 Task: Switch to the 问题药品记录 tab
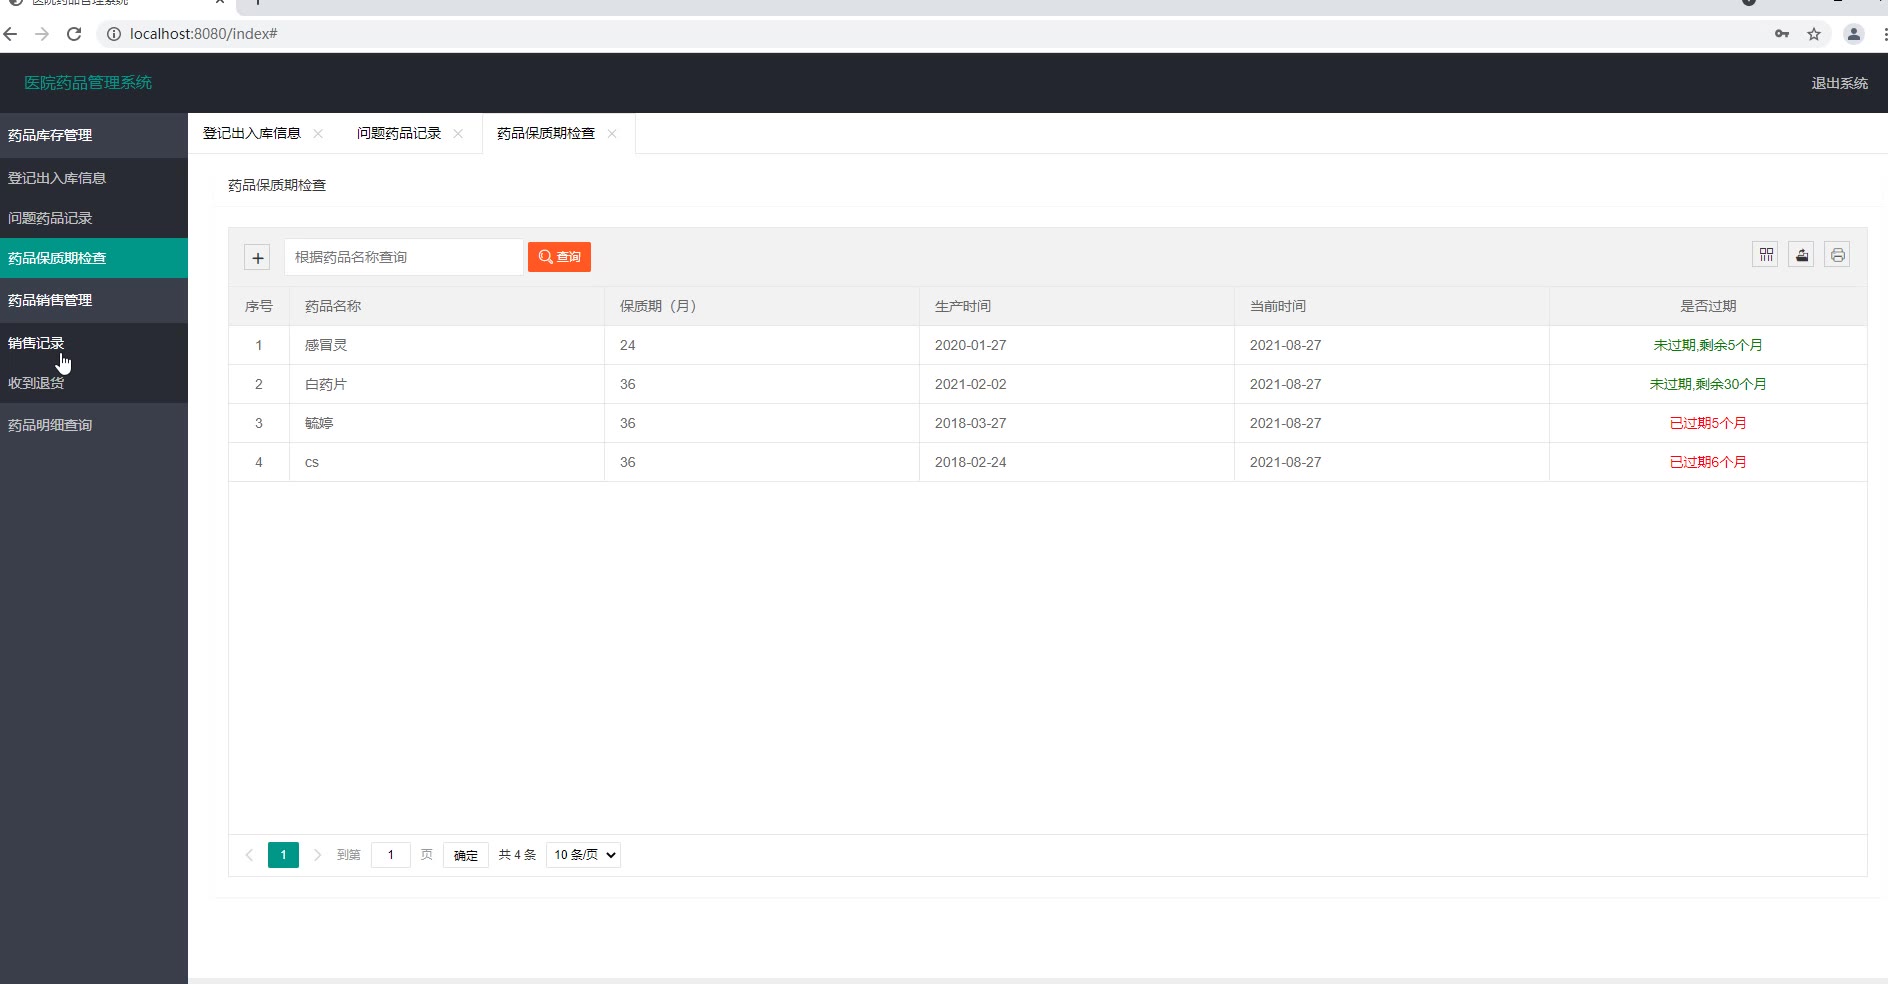[399, 134]
